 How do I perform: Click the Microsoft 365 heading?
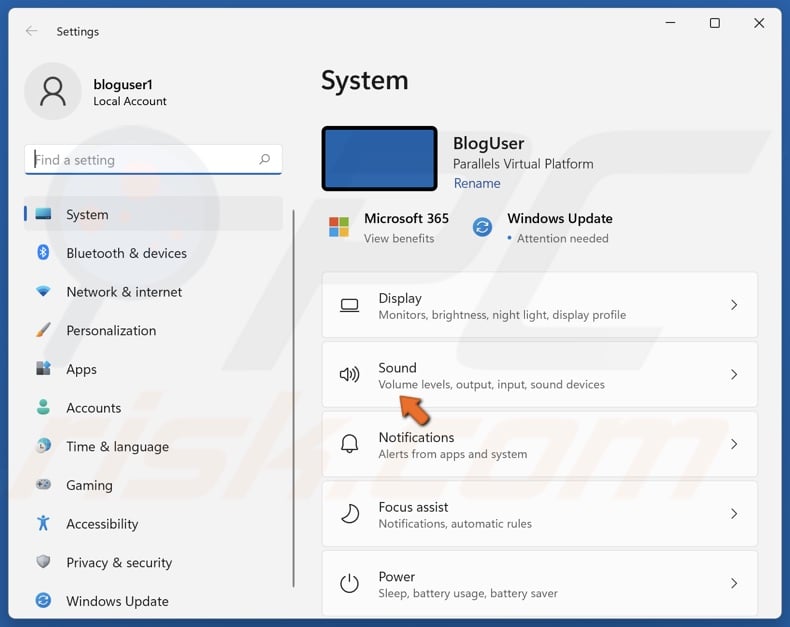406,218
